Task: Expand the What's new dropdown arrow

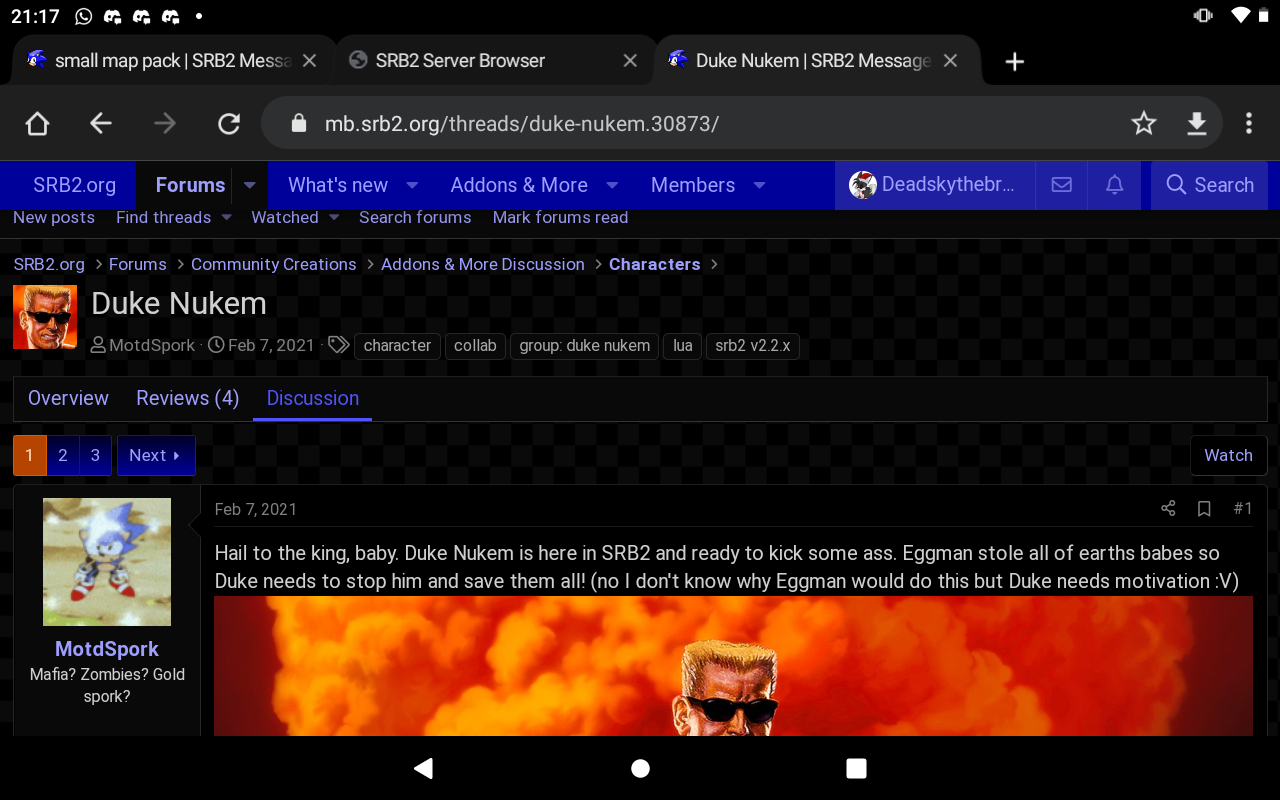Action: (411, 185)
